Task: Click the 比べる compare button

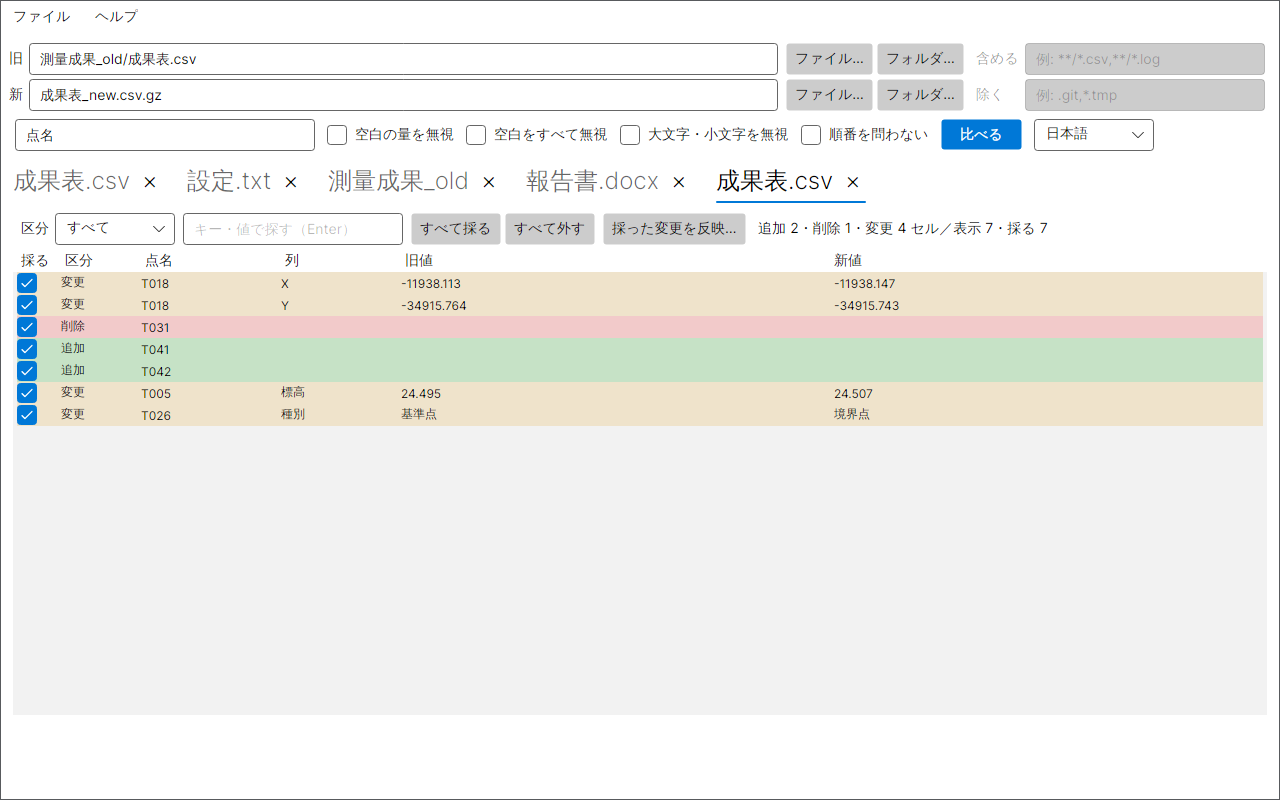Action: coord(981,135)
